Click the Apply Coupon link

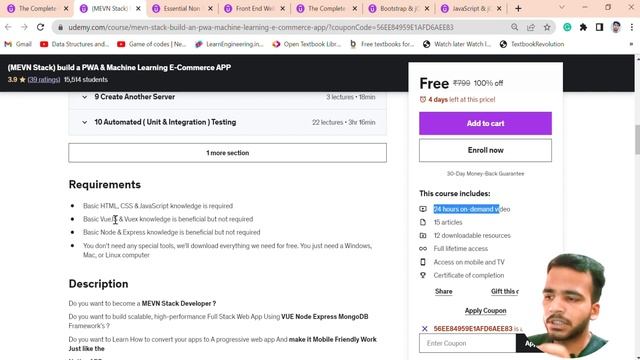click(x=485, y=311)
